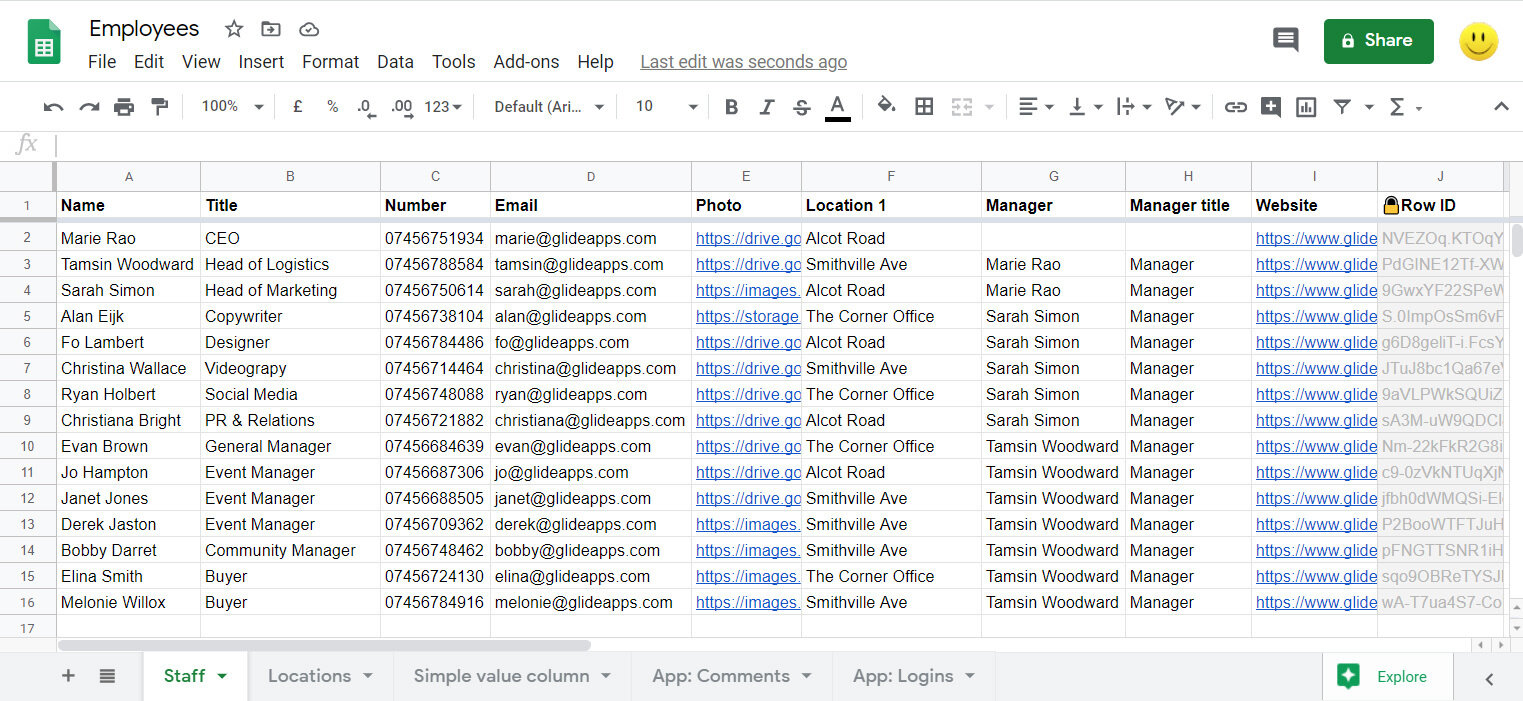Click the green Share button
The height and width of the screenshot is (701, 1523).
1378,41
